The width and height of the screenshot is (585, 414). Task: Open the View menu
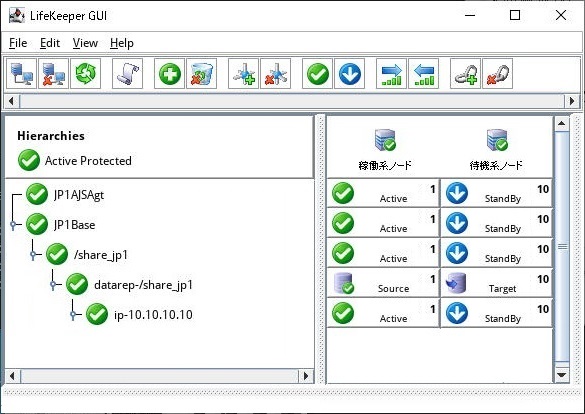[85, 43]
